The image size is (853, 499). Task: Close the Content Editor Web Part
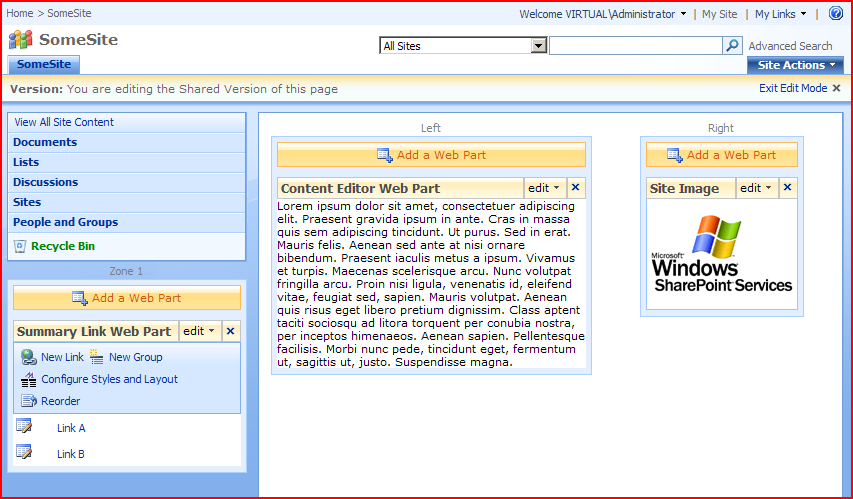click(x=575, y=188)
